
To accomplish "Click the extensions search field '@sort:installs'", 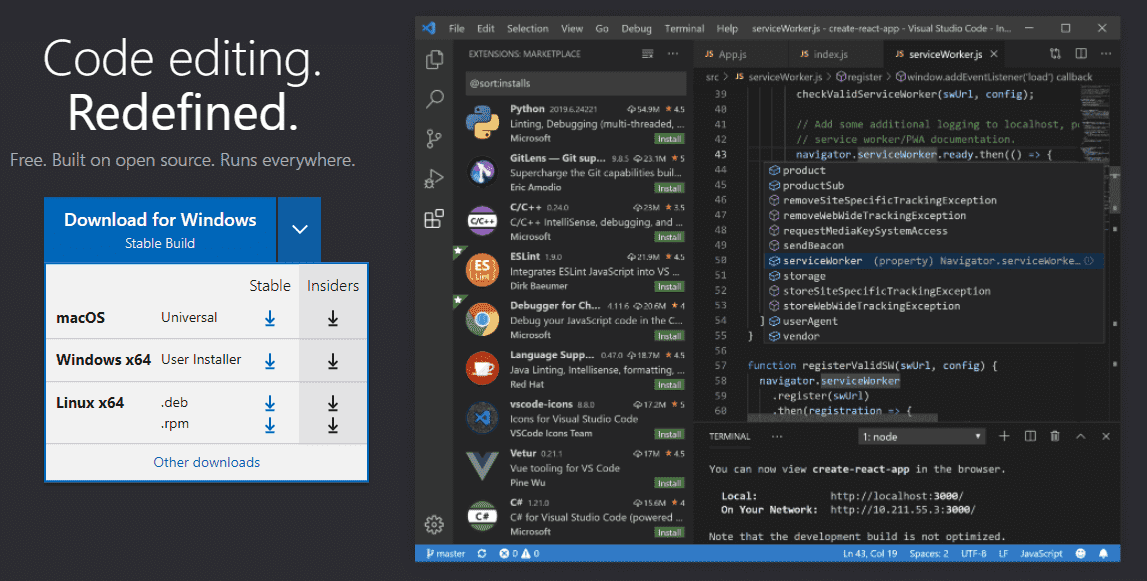I will pyautogui.click(x=575, y=84).
